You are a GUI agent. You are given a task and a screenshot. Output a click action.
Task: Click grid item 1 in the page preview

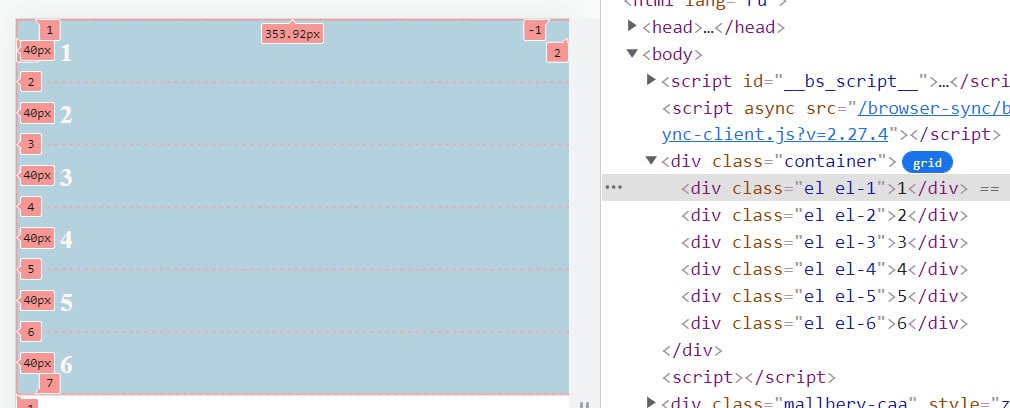click(292, 52)
